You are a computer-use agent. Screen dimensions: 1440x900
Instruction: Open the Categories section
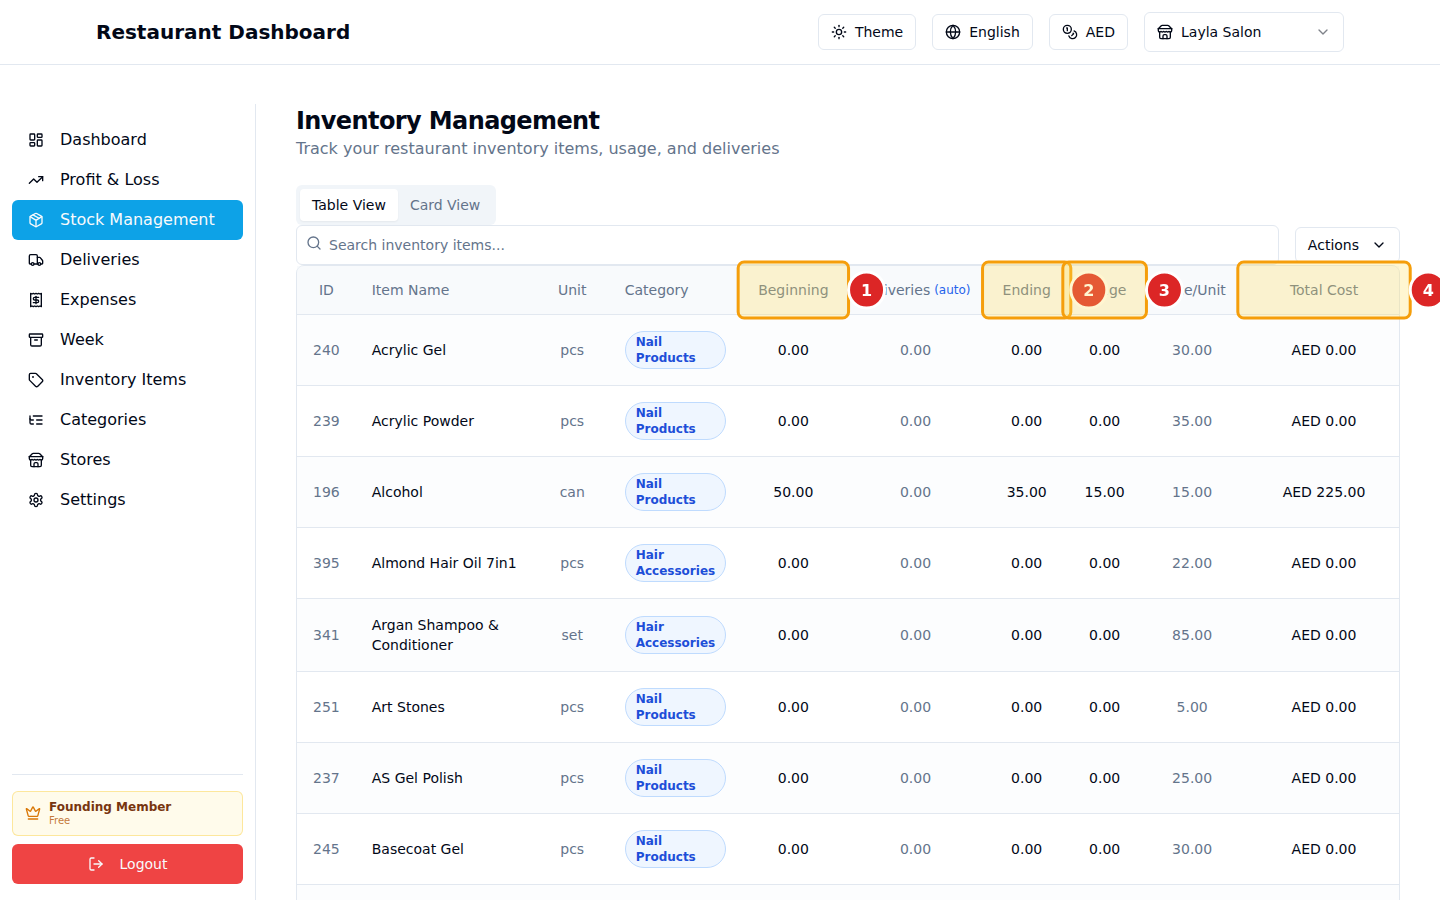coord(103,419)
